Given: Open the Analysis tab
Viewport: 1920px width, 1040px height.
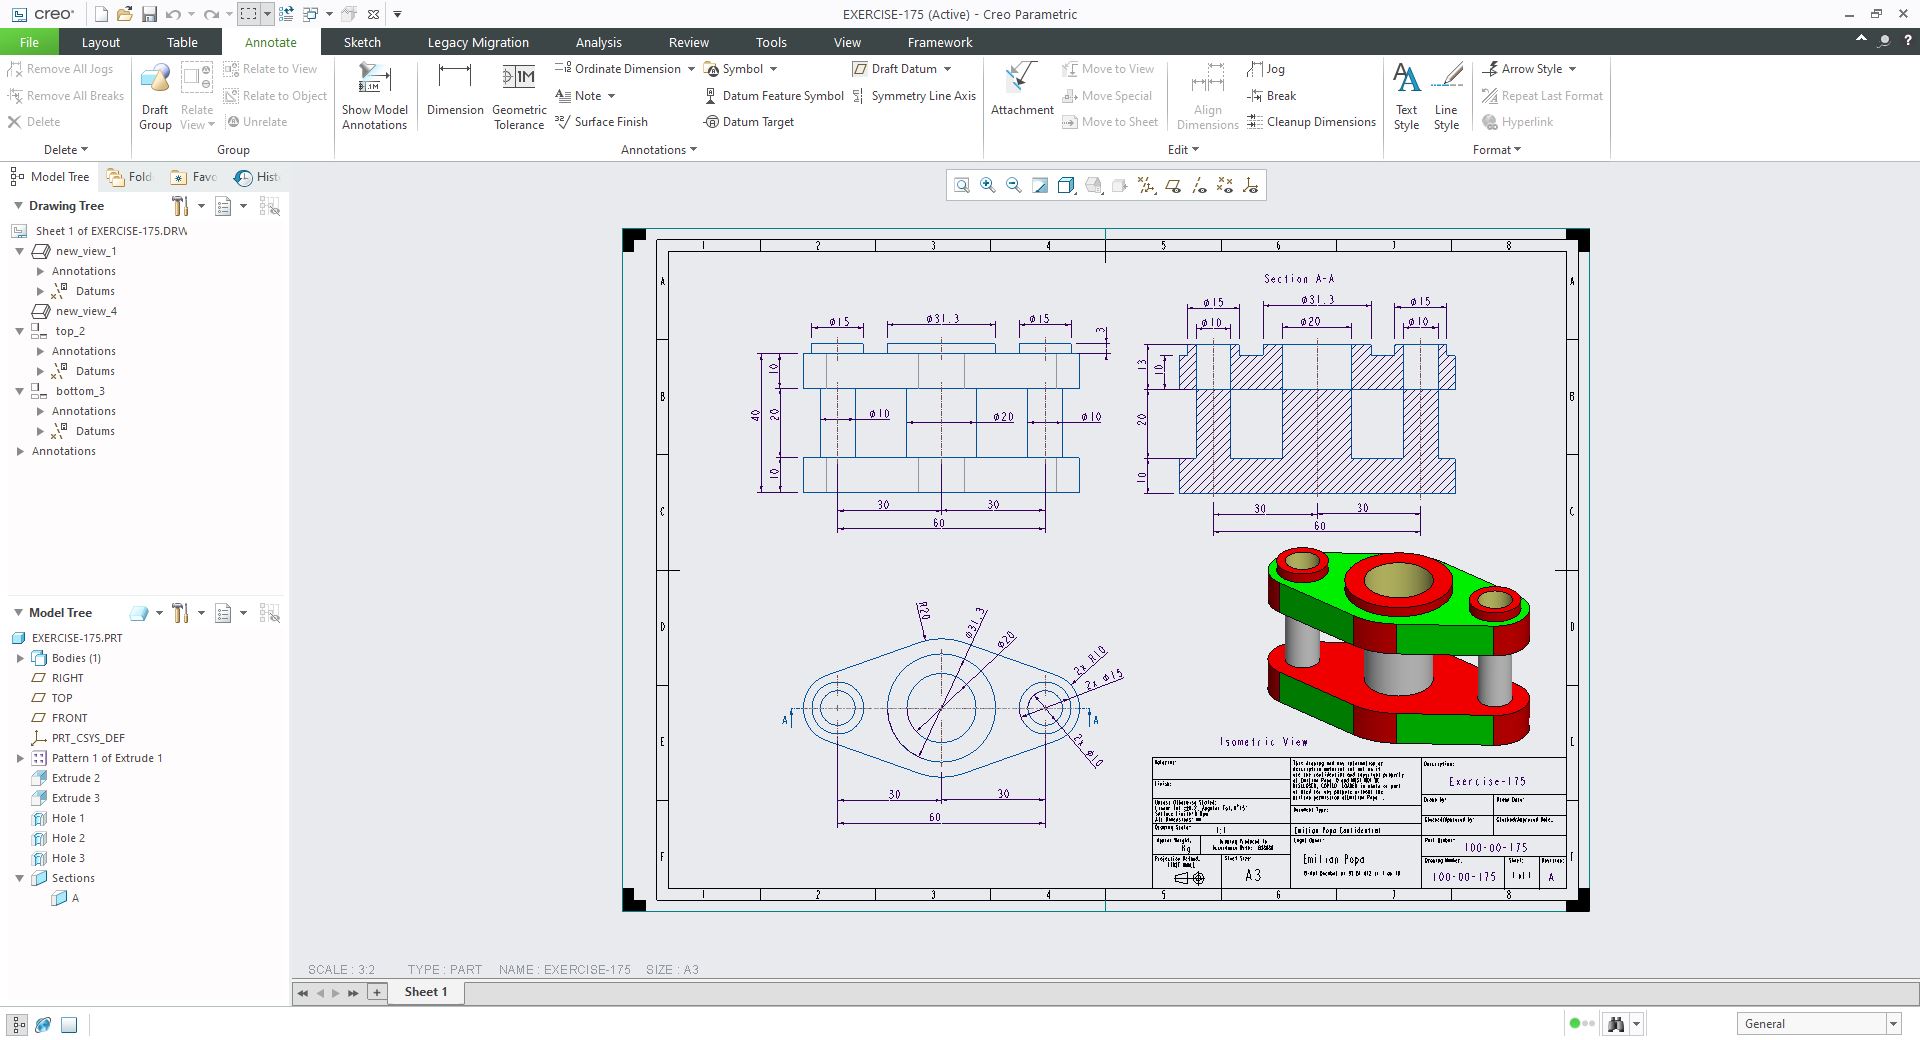Looking at the screenshot, I should (598, 42).
